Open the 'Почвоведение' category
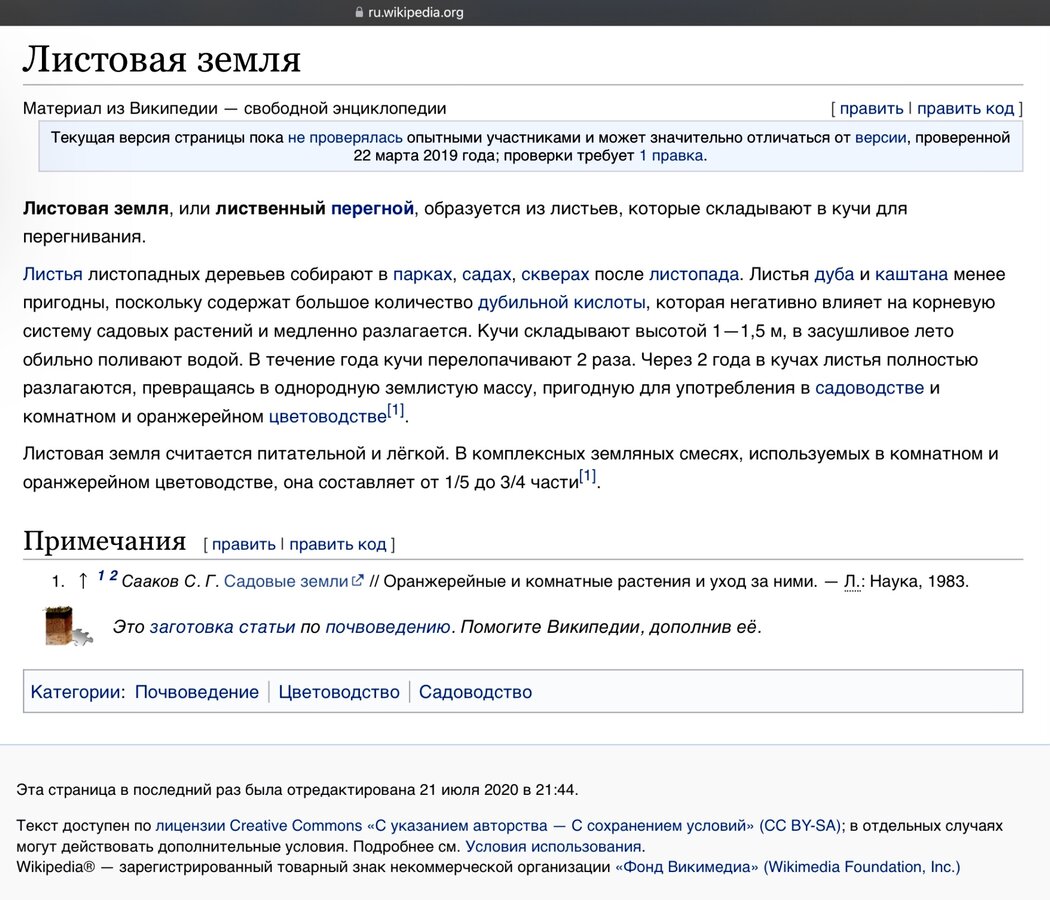The height and width of the screenshot is (900, 1050). click(x=197, y=692)
